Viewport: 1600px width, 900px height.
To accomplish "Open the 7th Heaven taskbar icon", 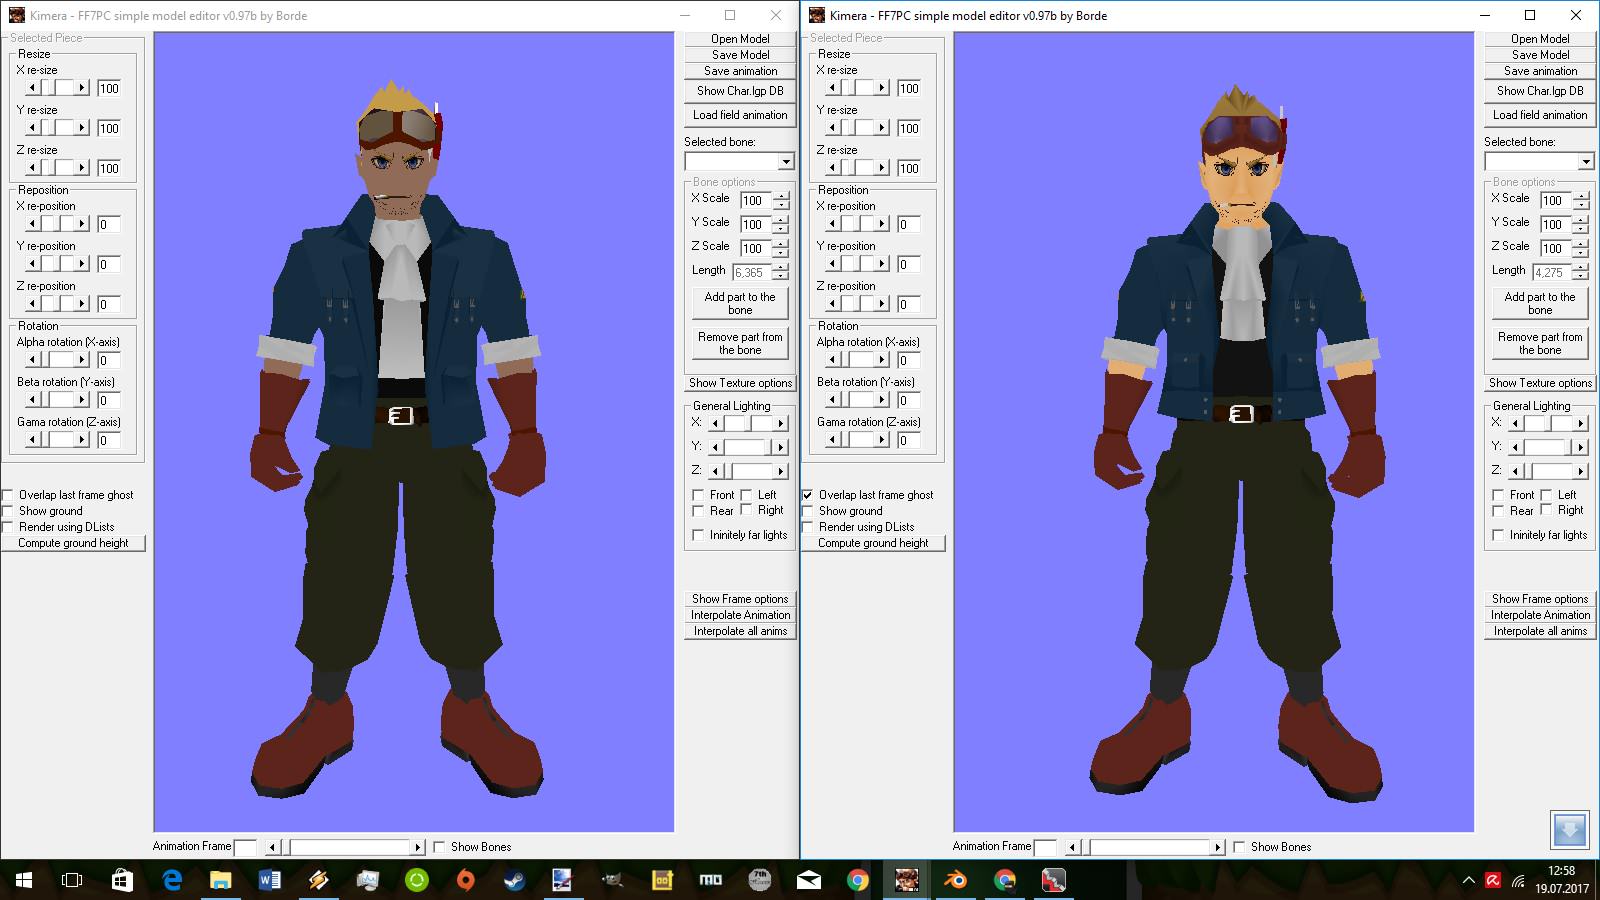I will click(x=759, y=880).
